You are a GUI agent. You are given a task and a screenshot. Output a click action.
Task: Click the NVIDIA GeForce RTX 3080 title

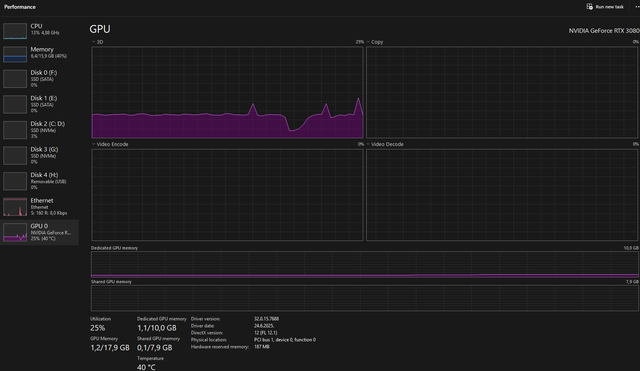(604, 31)
